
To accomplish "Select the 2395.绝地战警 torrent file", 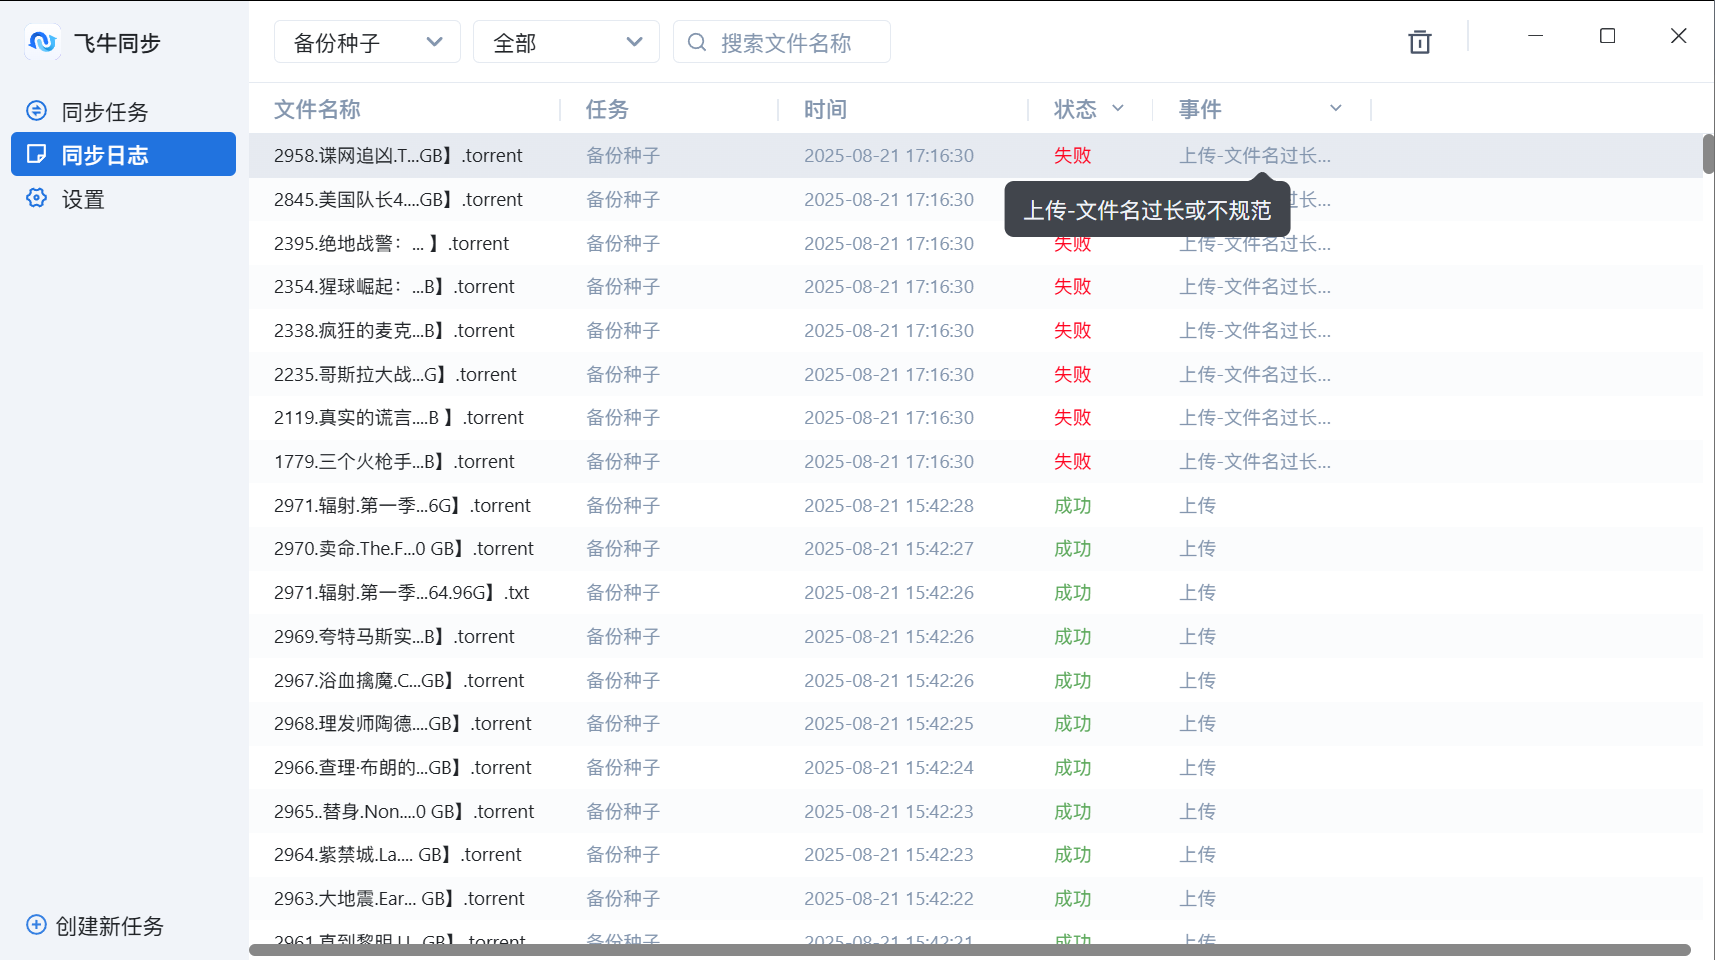I will tap(391, 243).
